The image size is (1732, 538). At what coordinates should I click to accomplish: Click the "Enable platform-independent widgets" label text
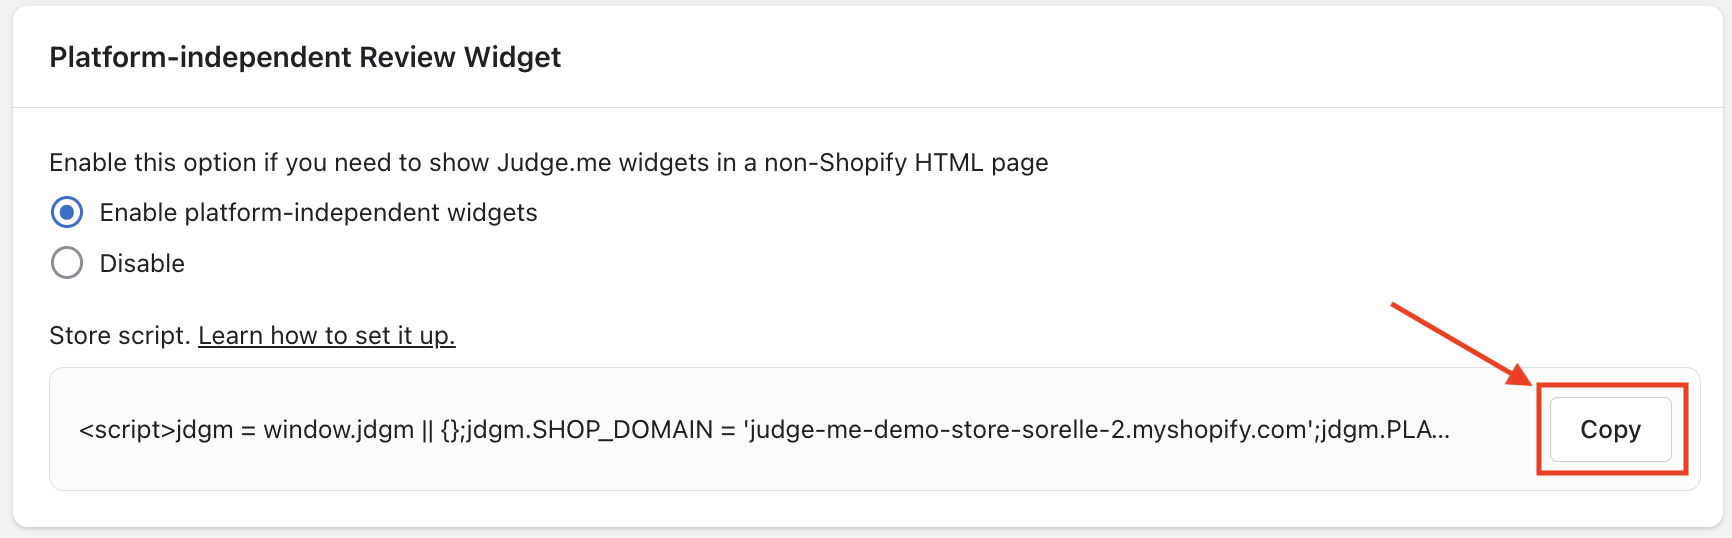point(318,213)
